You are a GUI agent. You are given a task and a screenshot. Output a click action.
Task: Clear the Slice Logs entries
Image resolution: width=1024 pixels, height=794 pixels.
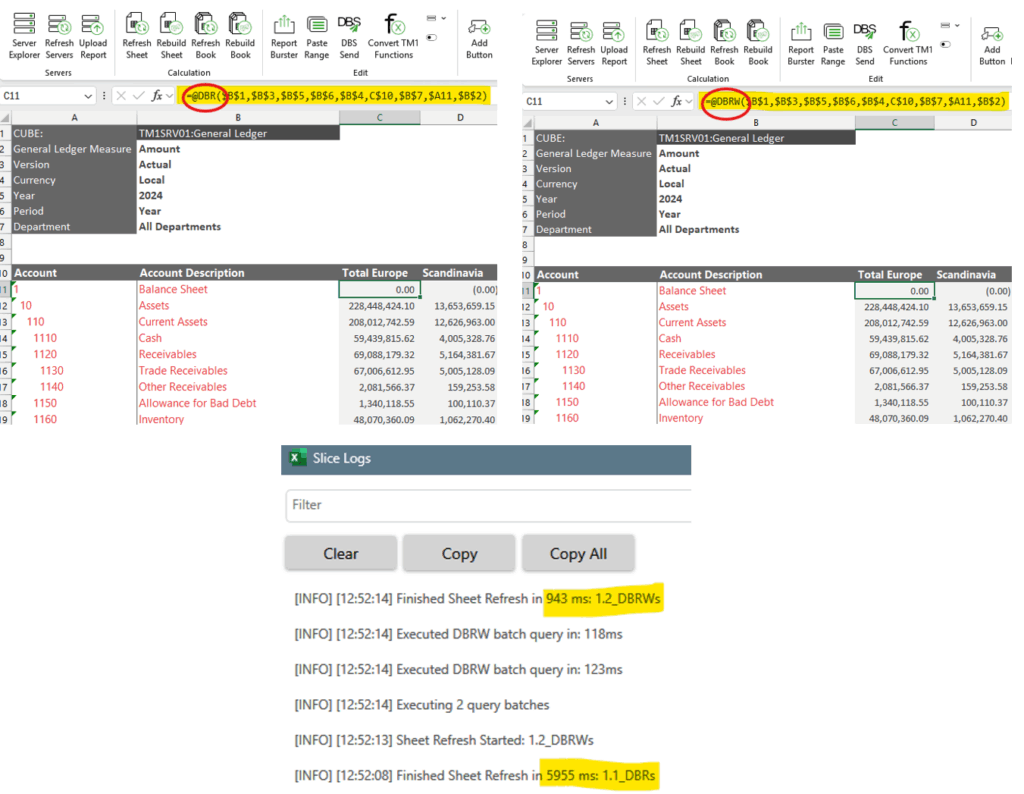341,554
